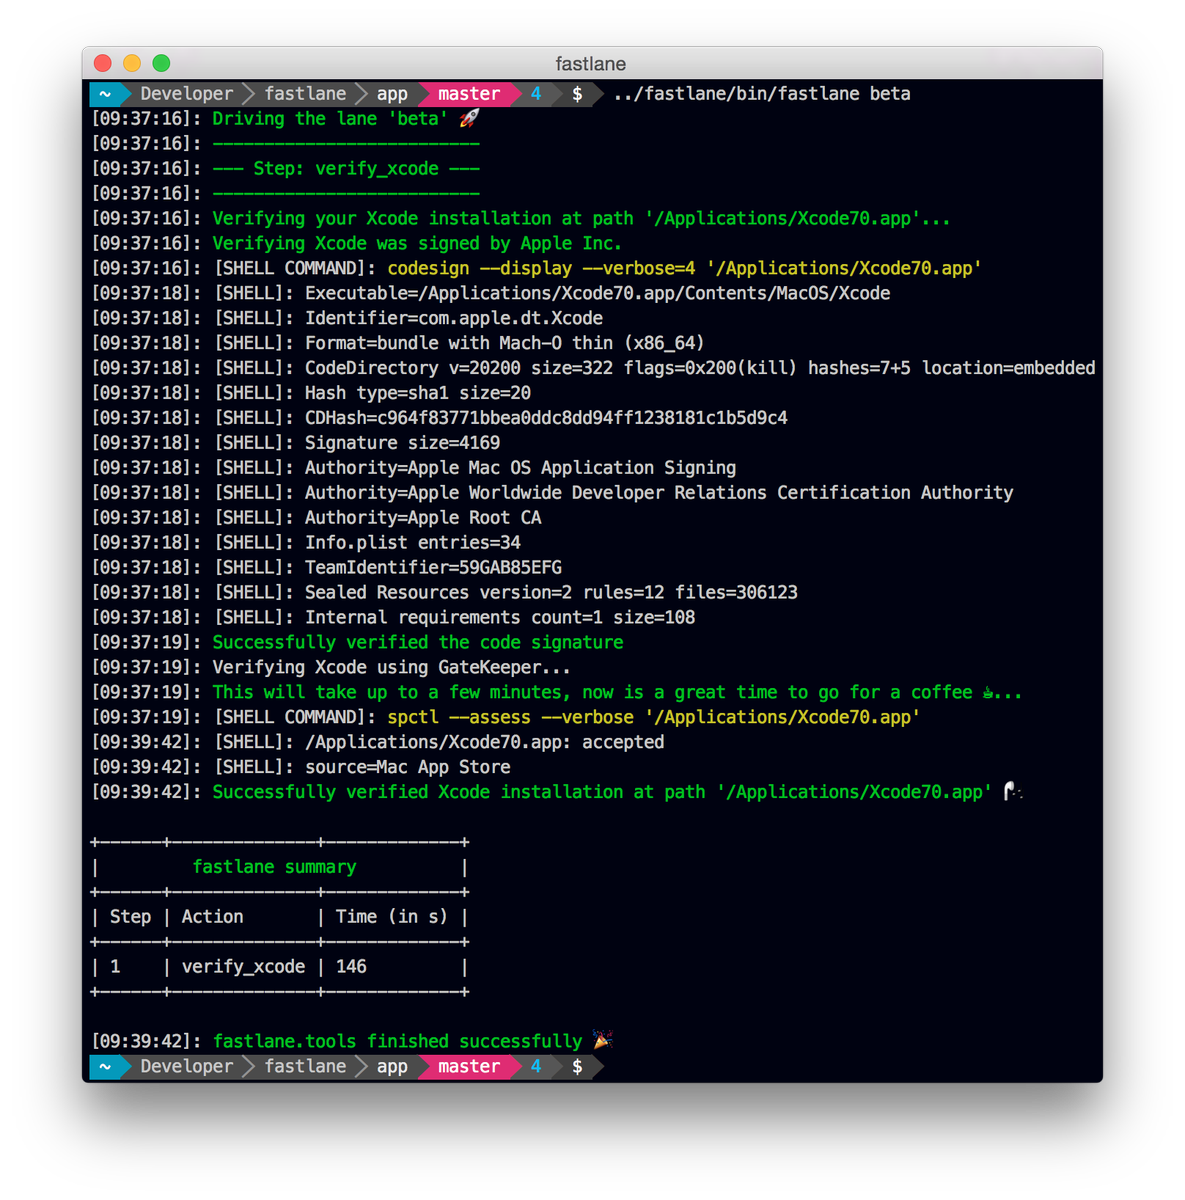Click 'master' branch segment in top prompt
The image size is (1185, 1200).
click(x=469, y=93)
